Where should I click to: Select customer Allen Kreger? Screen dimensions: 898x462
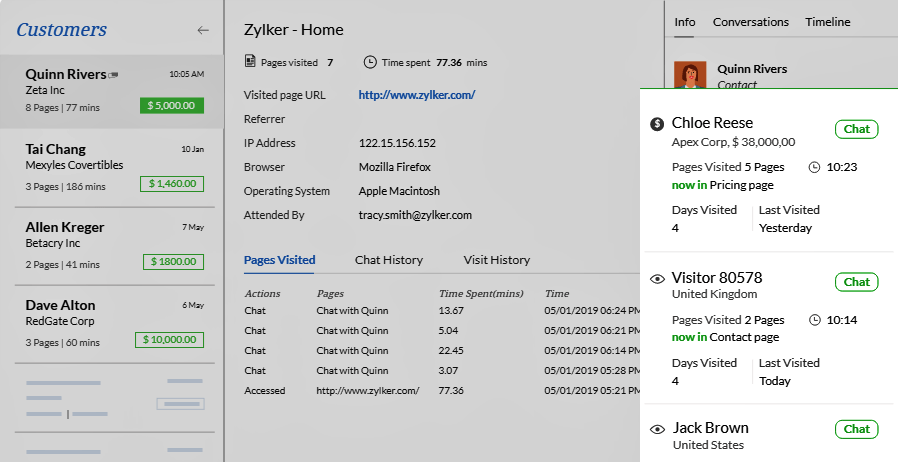tap(115, 246)
